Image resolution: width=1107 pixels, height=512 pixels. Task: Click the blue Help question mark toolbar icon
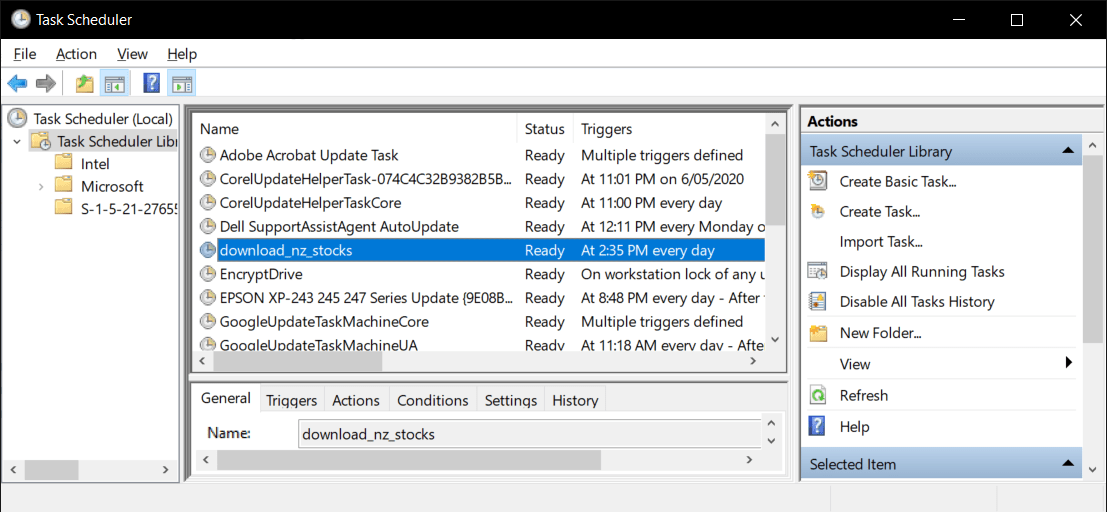pos(151,83)
